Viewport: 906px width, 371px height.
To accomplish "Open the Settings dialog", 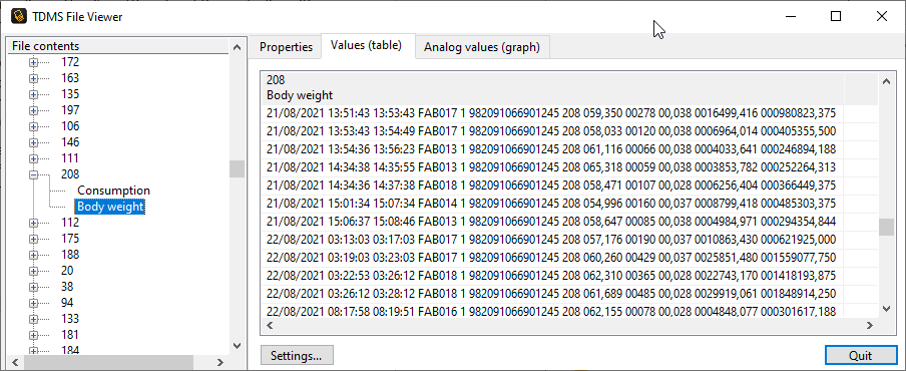I will pyautogui.click(x=297, y=355).
